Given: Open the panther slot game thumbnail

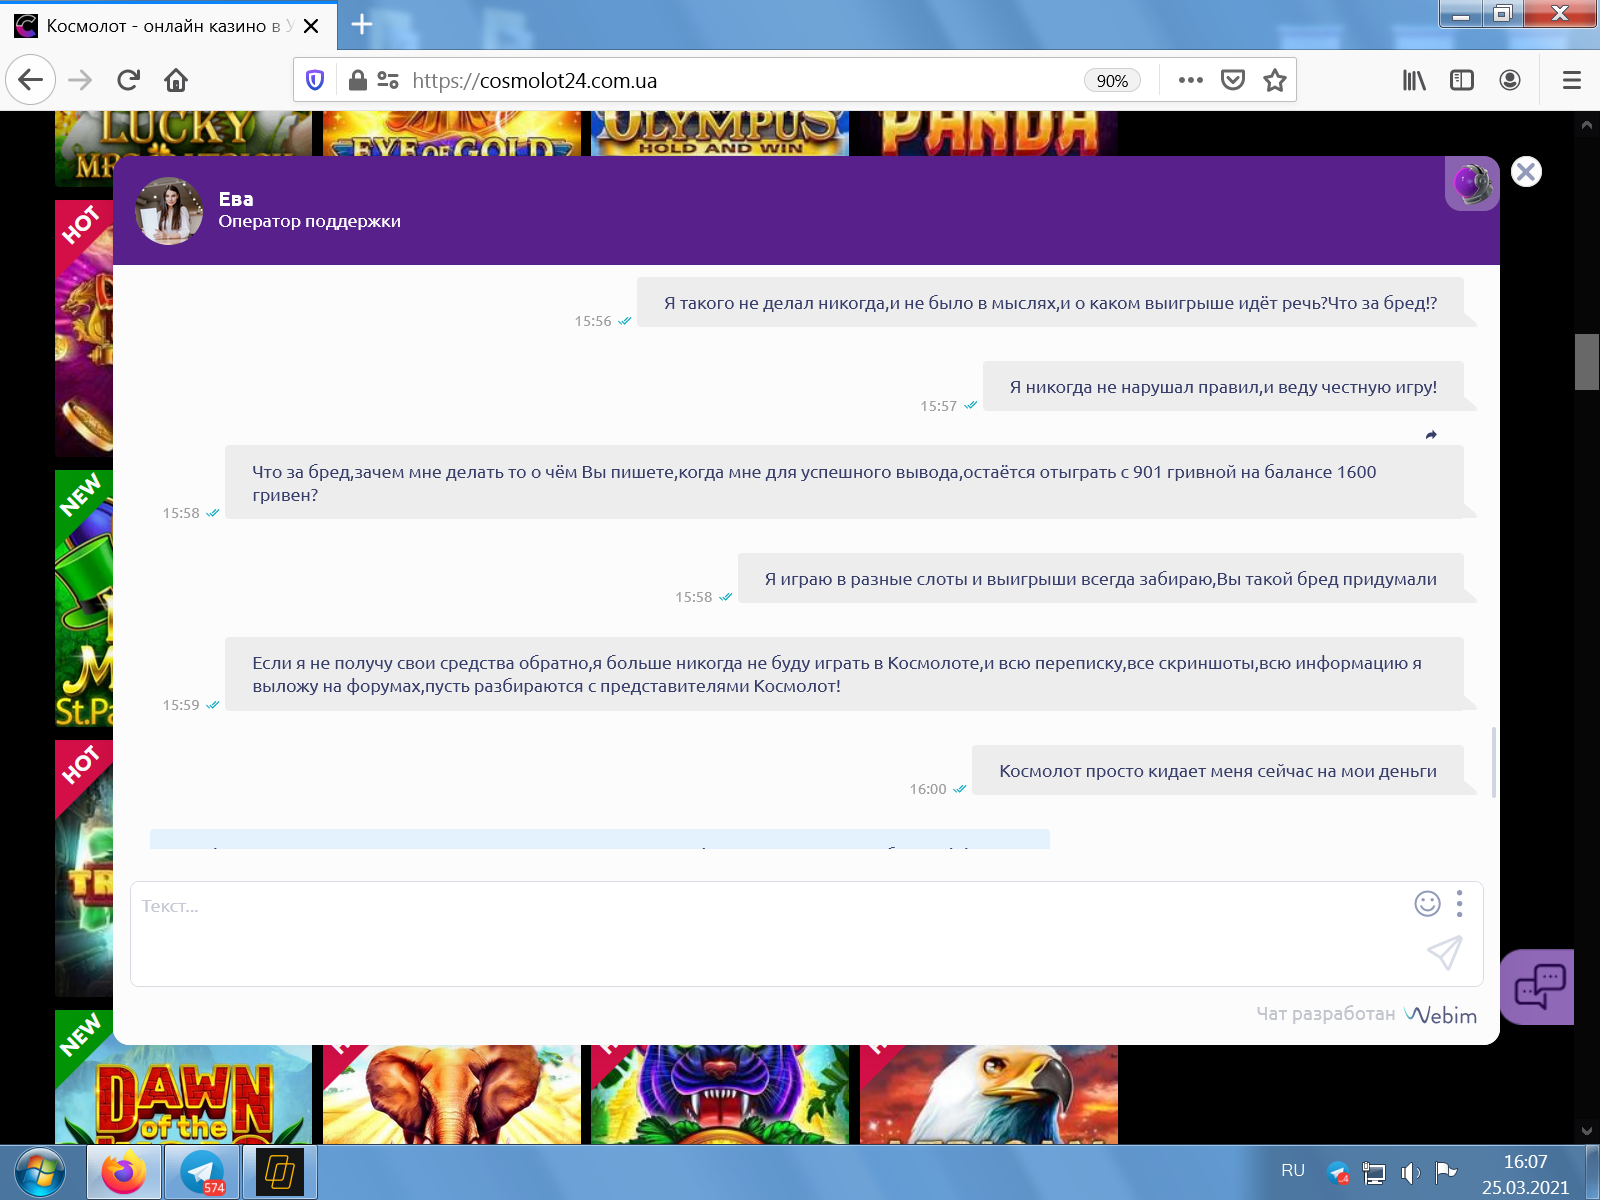Looking at the screenshot, I should (720, 1094).
